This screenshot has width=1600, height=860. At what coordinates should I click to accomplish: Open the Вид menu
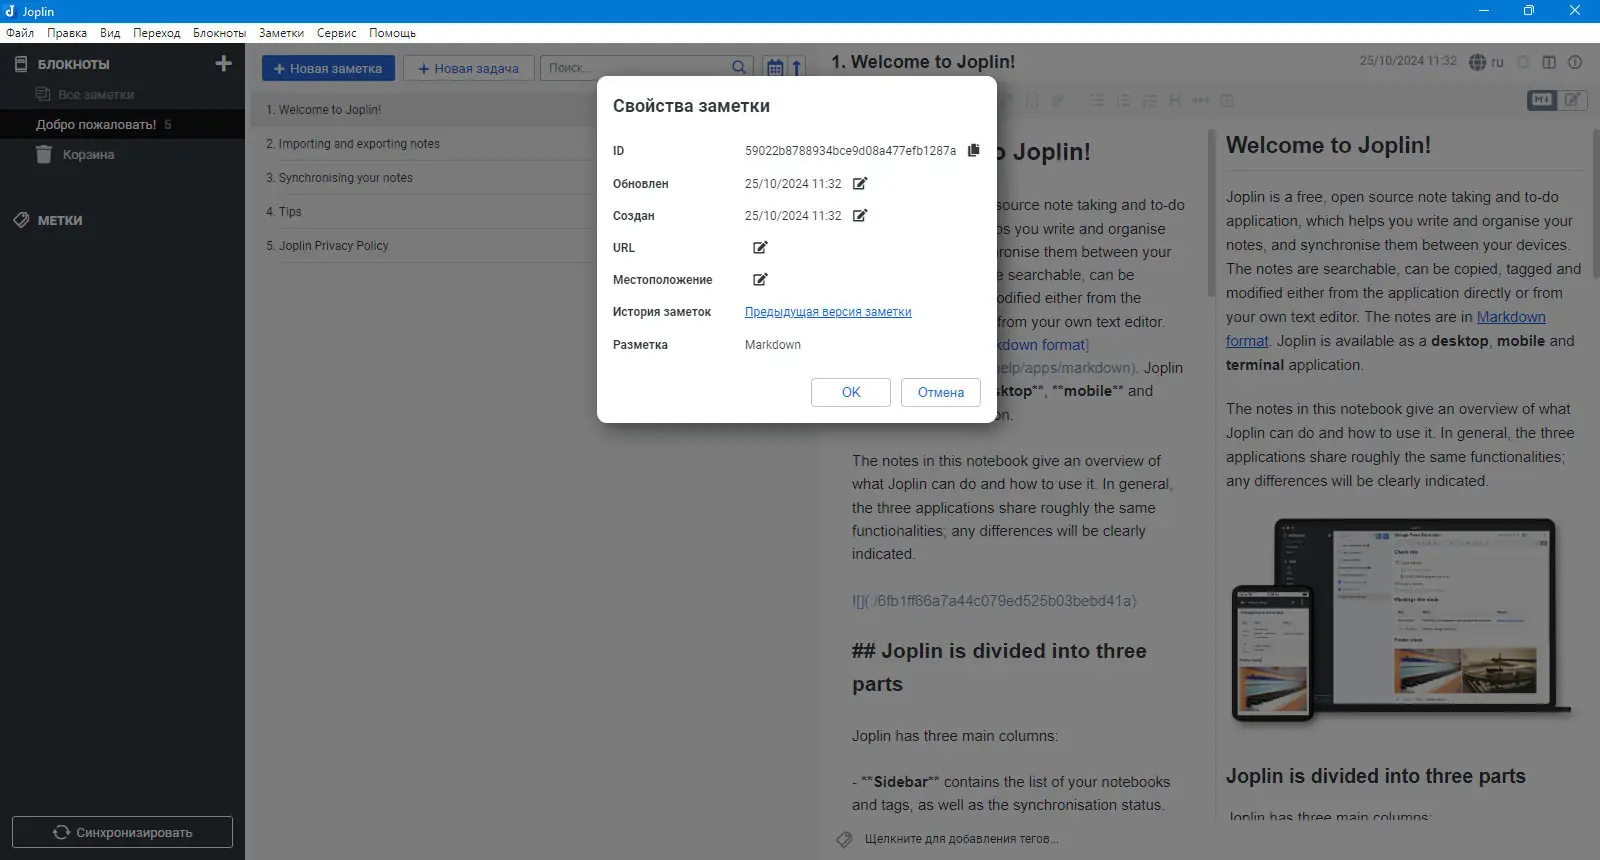point(110,33)
